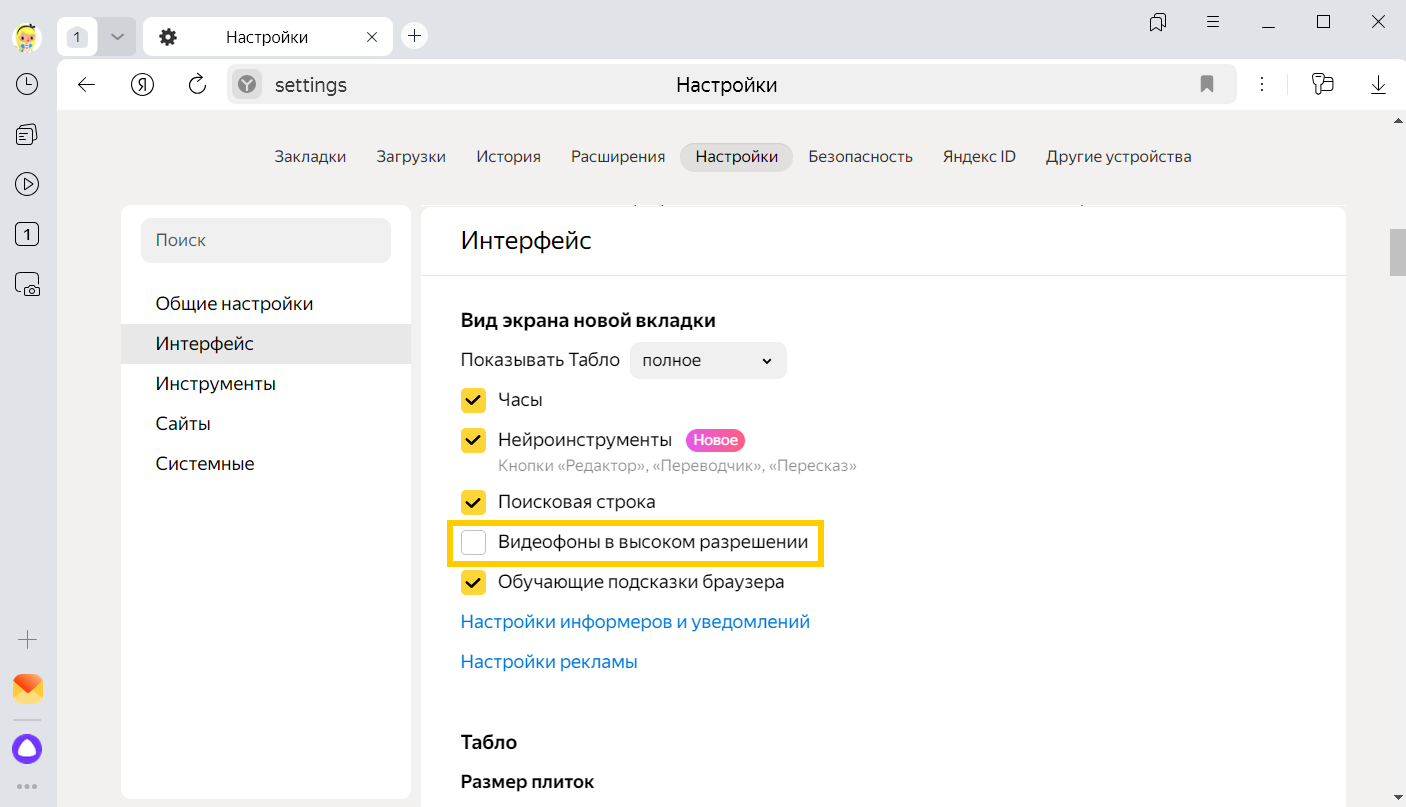Click the scrollbar up arrow
The image size is (1406, 807).
click(1397, 120)
